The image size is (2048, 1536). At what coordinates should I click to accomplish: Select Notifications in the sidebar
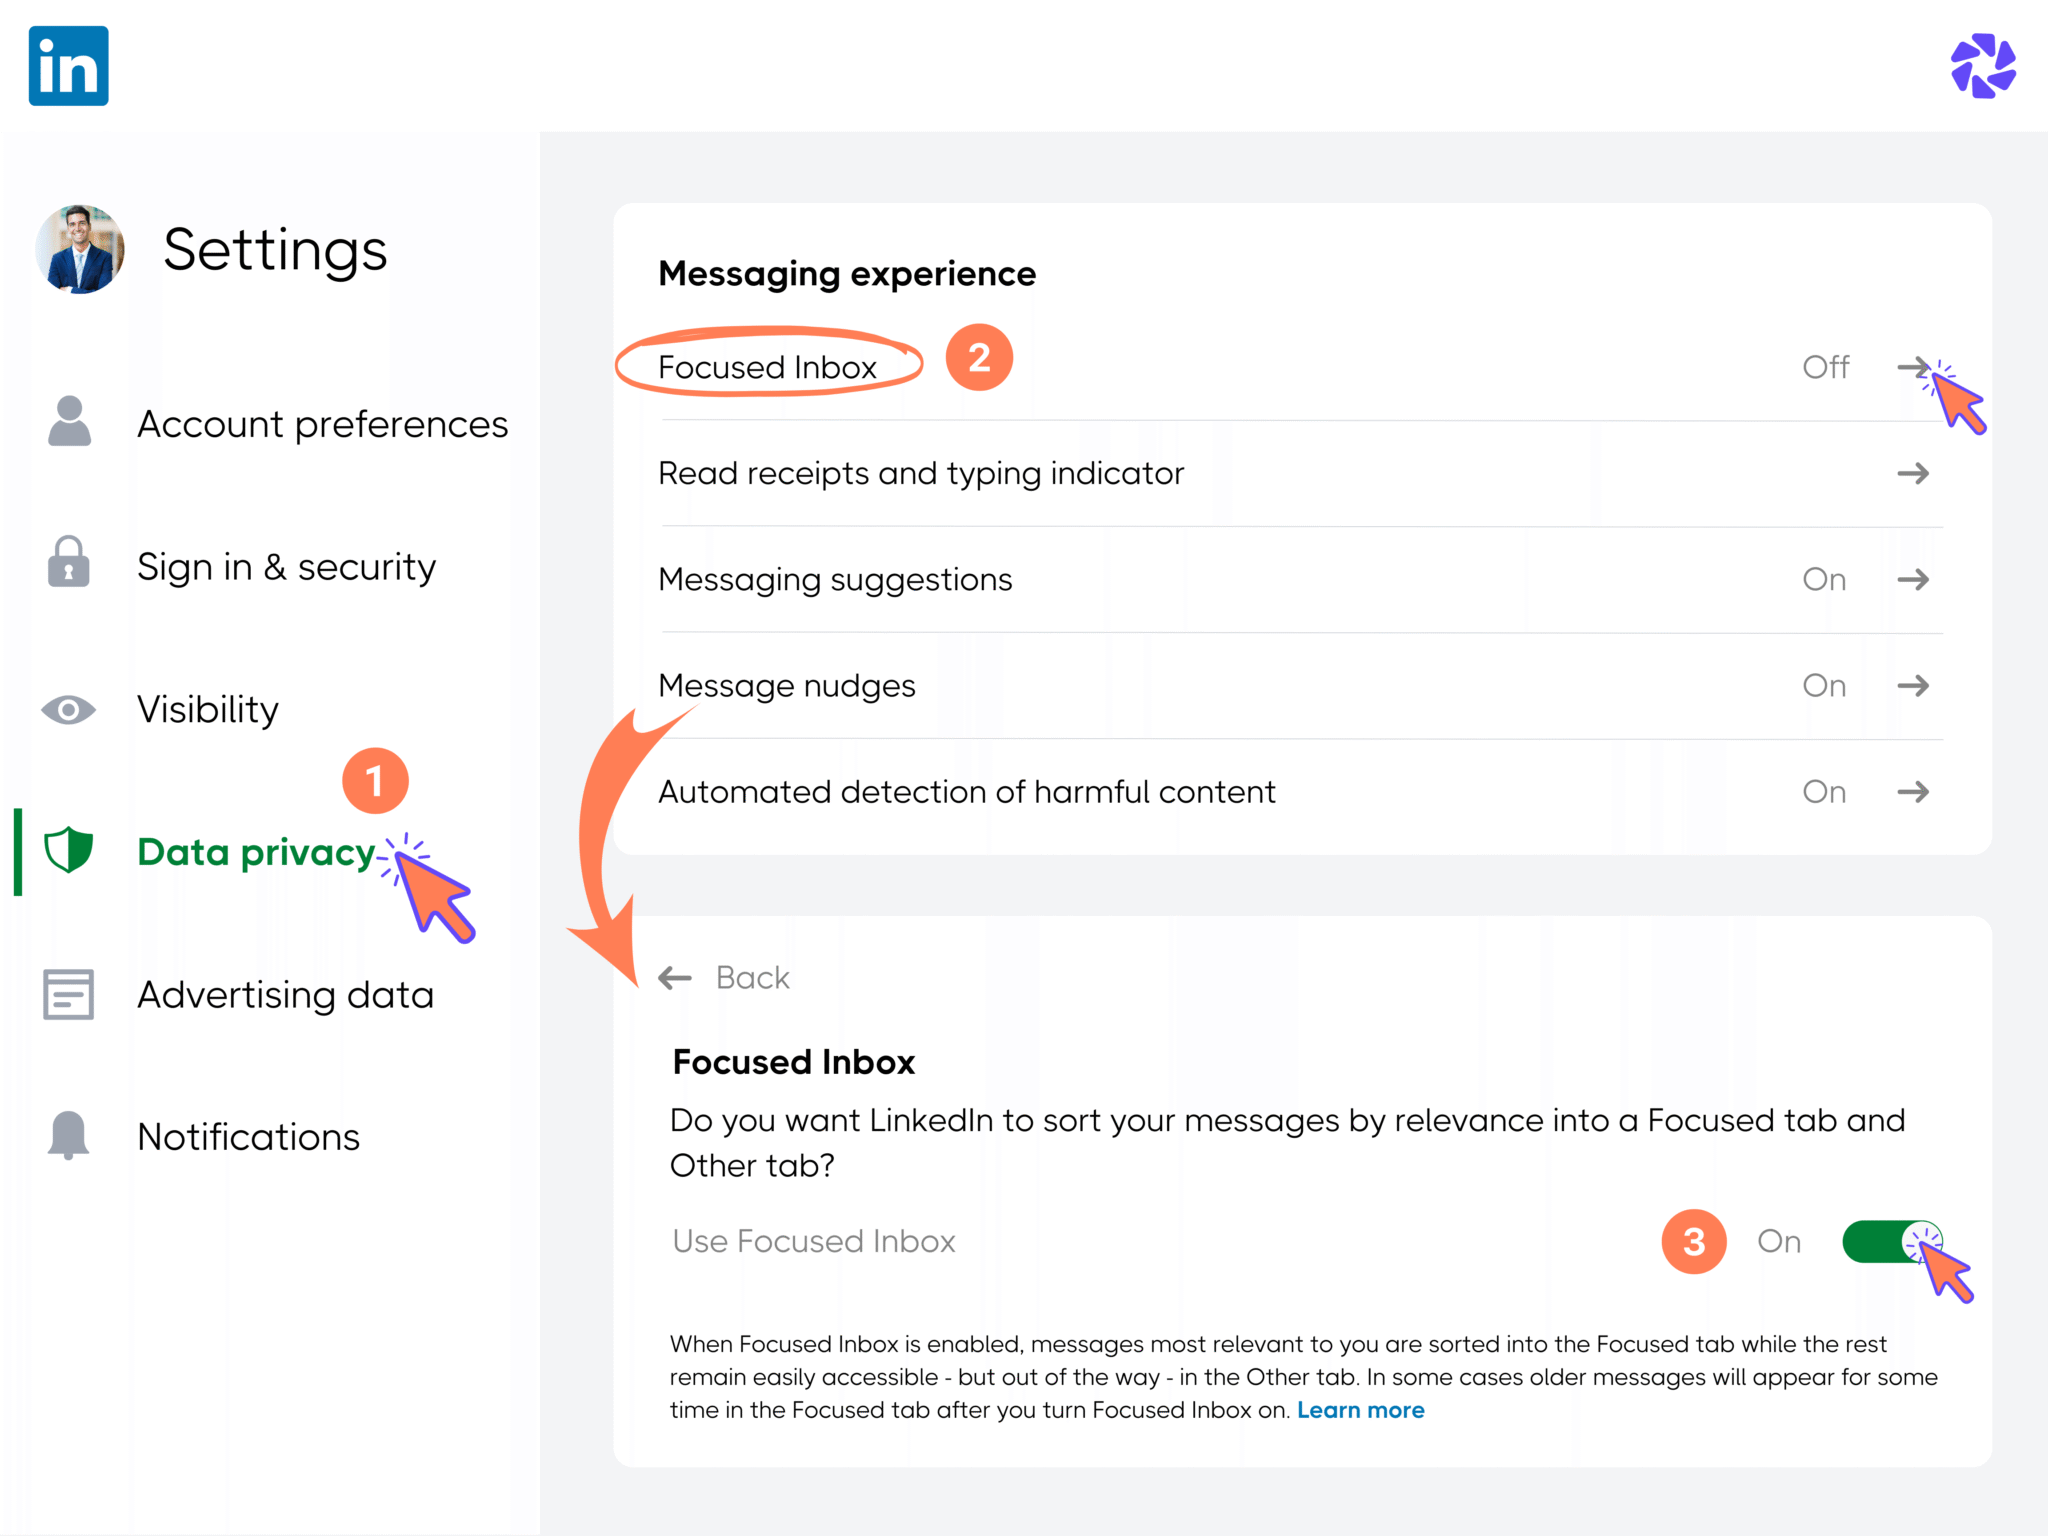(x=248, y=1136)
